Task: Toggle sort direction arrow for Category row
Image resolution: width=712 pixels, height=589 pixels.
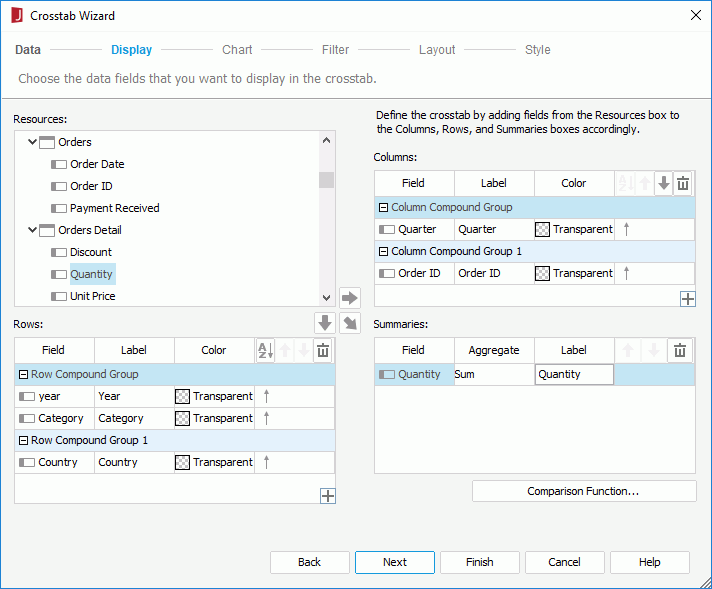Action: [x=267, y=418]
